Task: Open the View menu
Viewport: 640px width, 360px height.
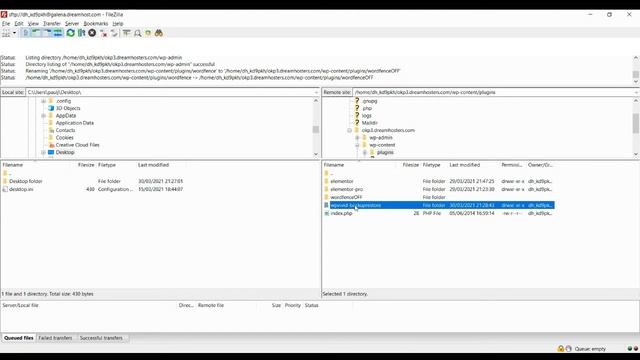Action: pyautogui.click(x=33, y=24)
